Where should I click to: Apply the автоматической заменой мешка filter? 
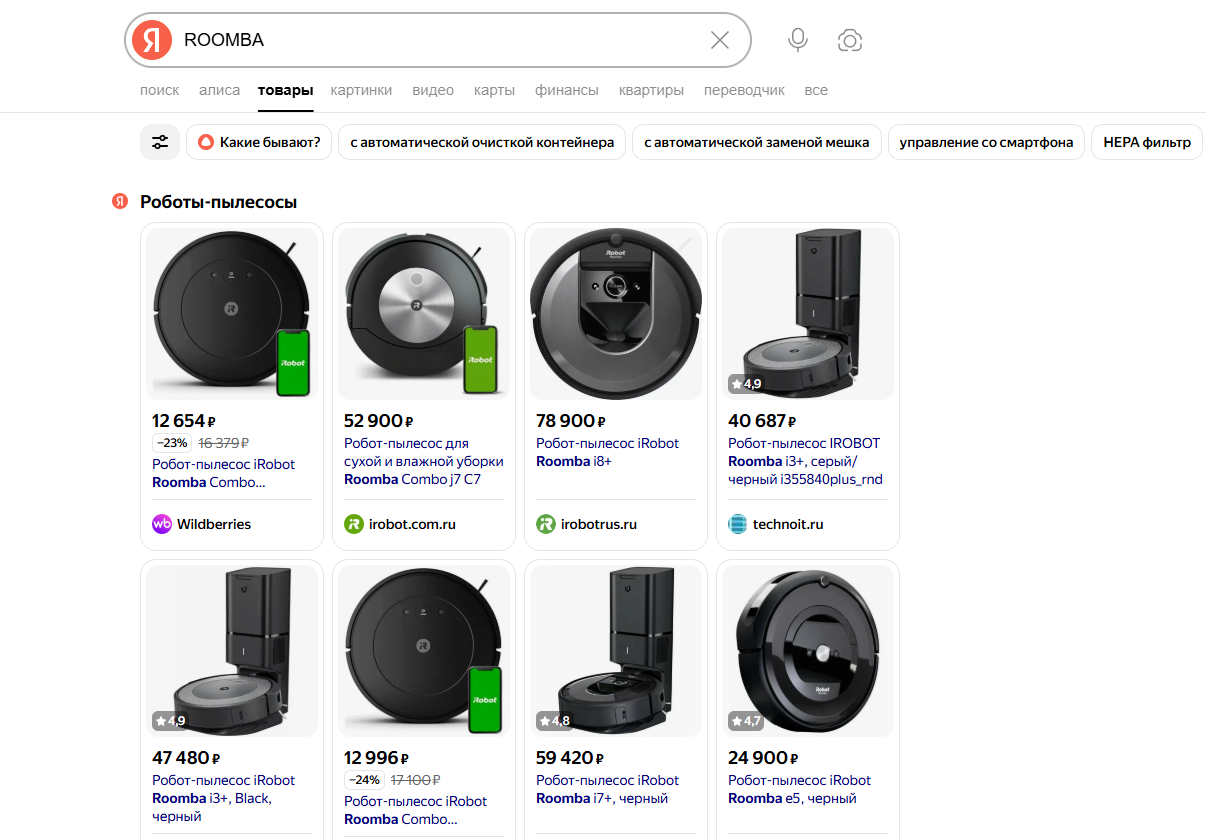click(757, 142)
